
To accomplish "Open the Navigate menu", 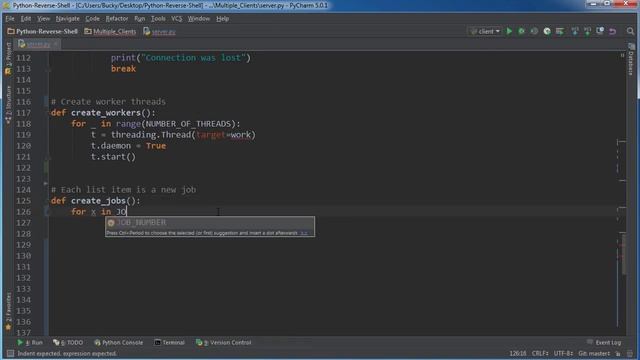I will pyautogui.click(x=67, y=19).
